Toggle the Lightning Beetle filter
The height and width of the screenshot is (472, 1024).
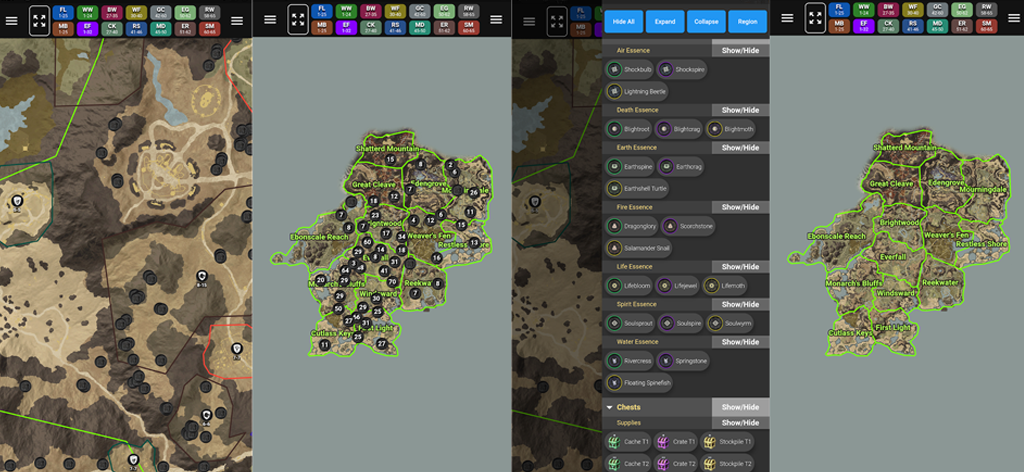[x=637, y=91]
